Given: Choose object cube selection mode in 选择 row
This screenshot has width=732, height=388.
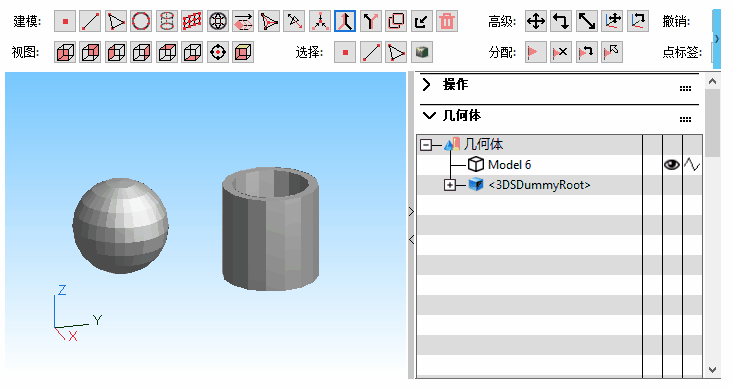Looking at the screenshot, I should click(422, 52).
